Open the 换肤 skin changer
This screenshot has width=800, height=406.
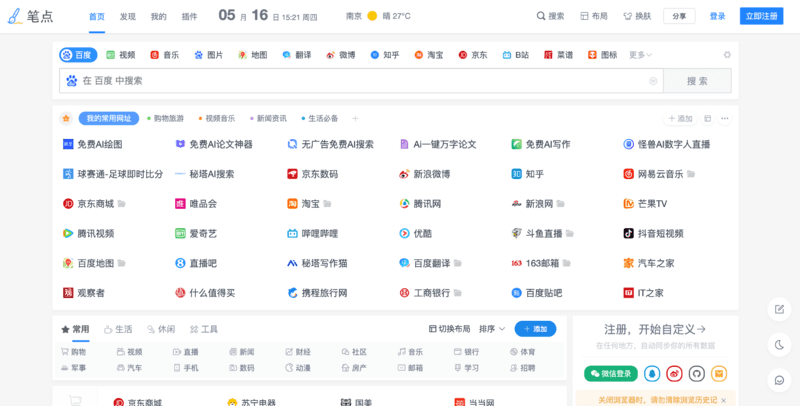pyautogui.click(x=637, y=16)
